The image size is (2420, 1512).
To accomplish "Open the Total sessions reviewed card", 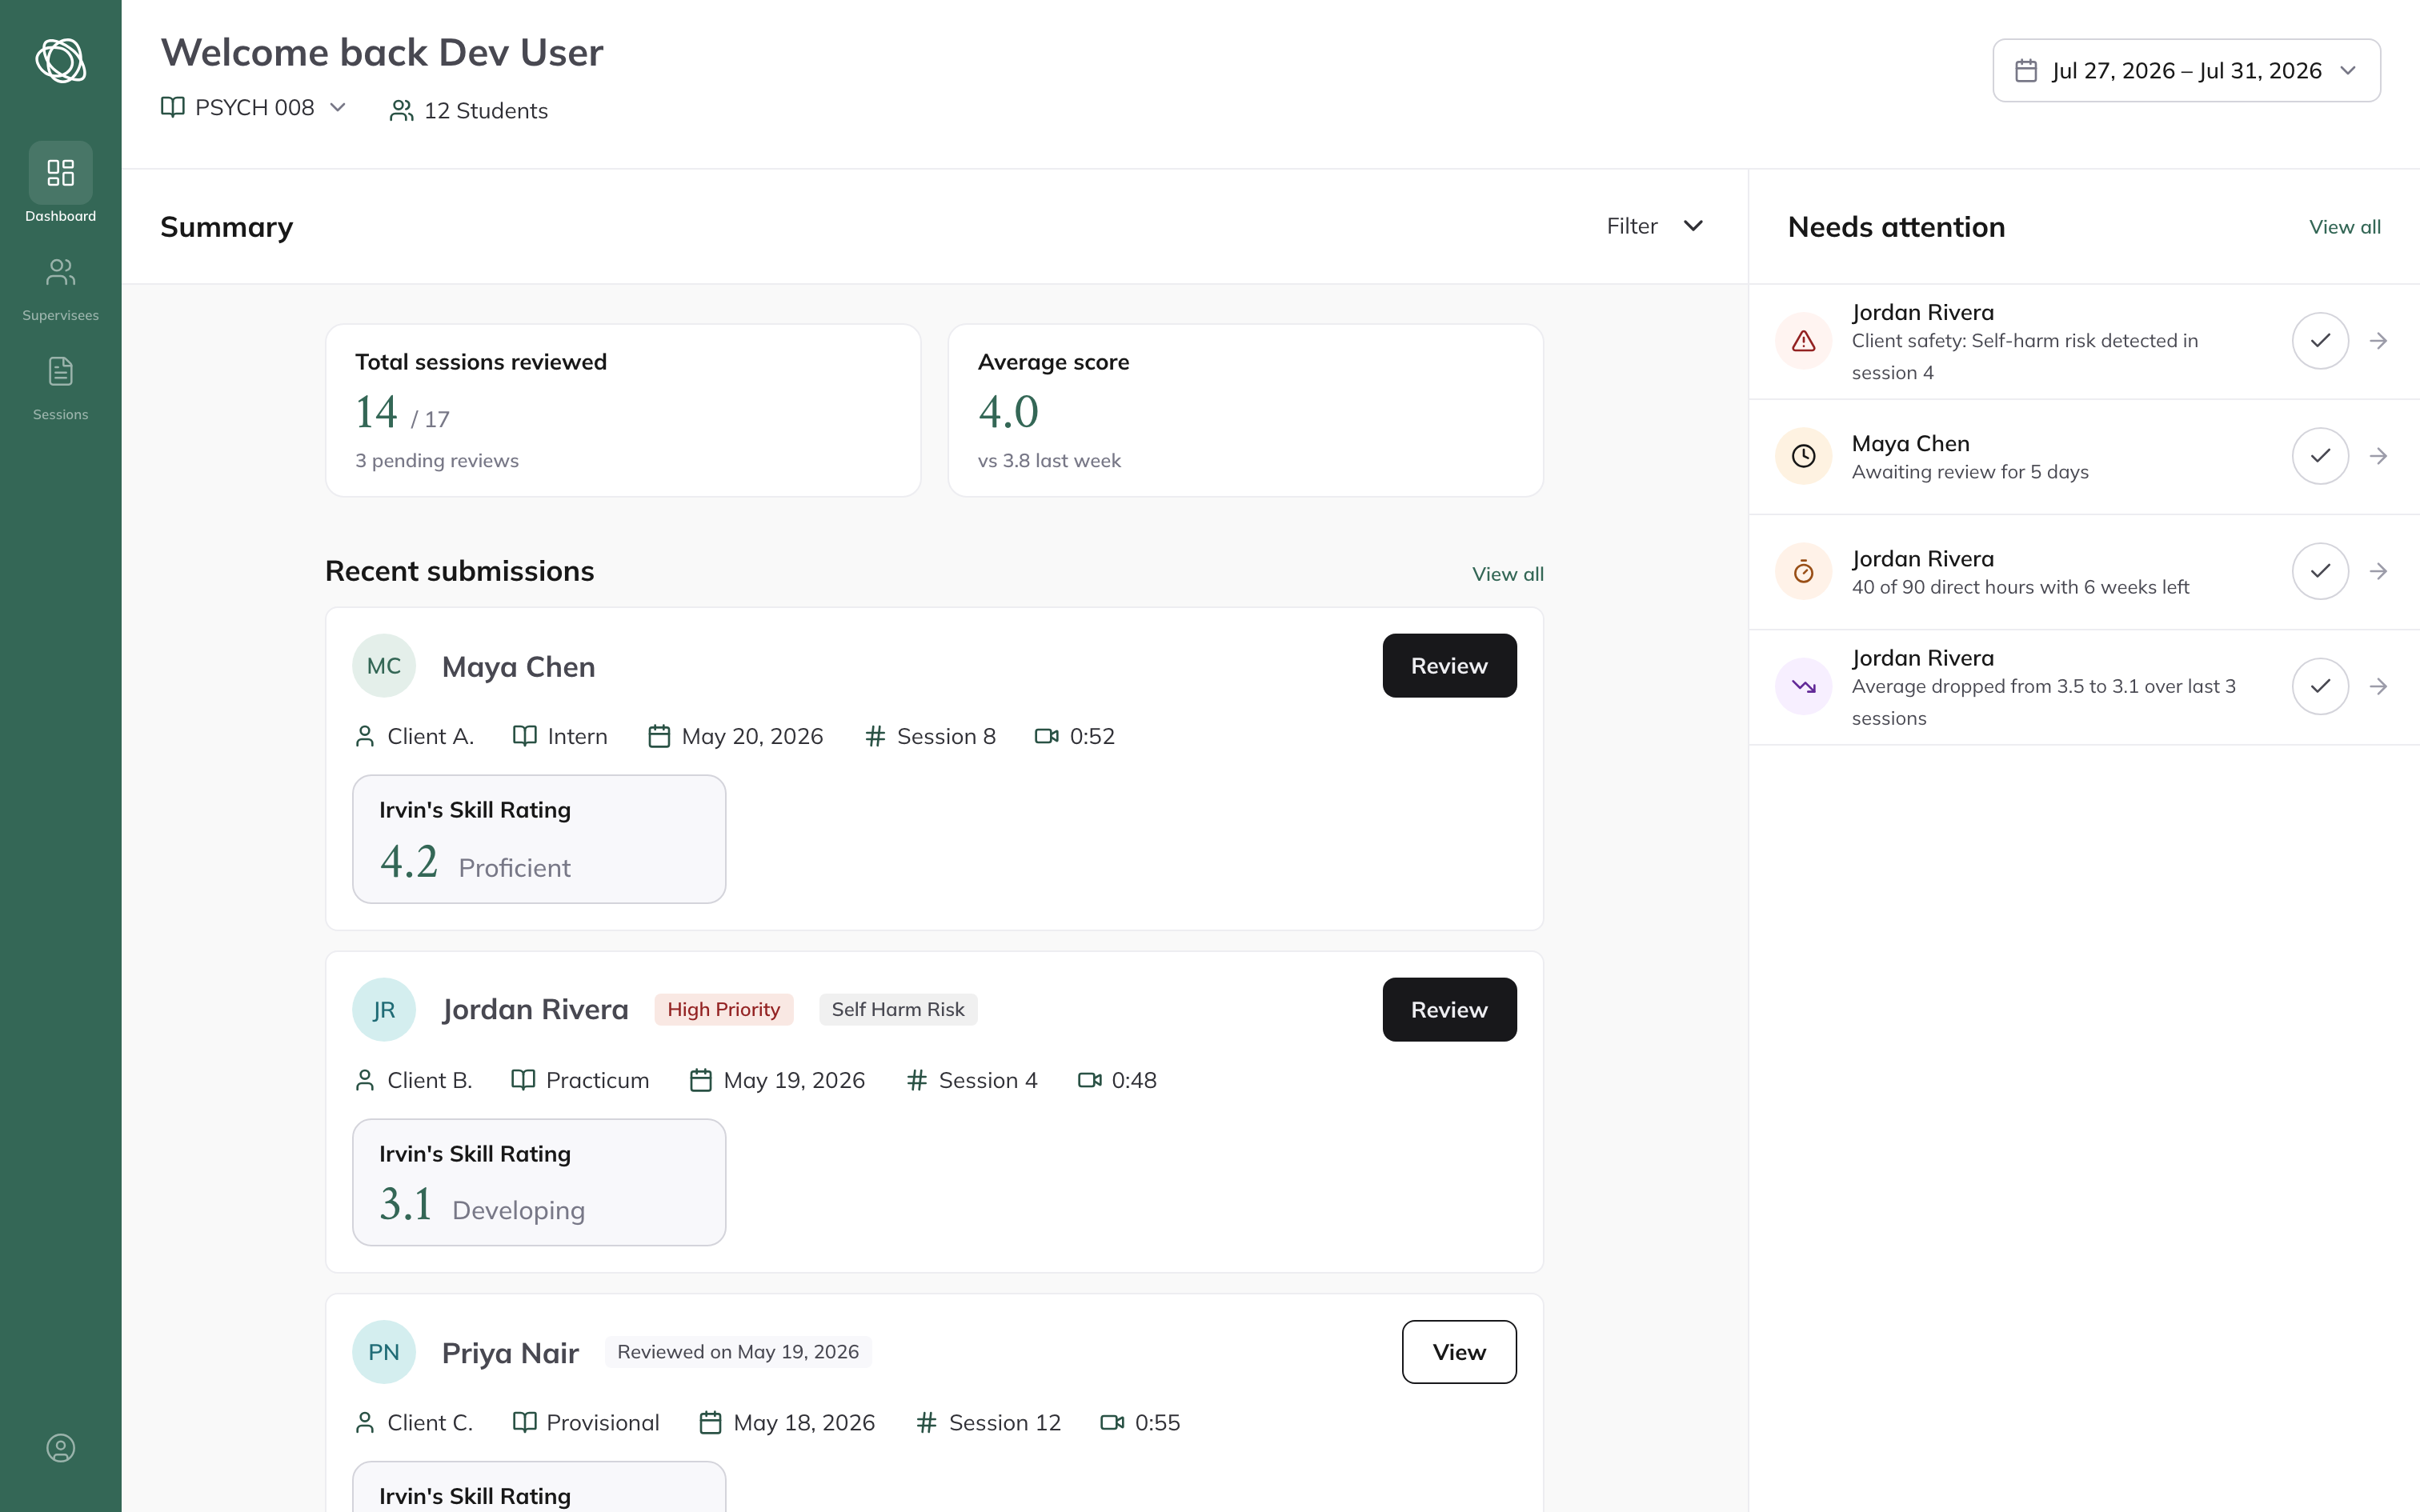I will 623,410.
